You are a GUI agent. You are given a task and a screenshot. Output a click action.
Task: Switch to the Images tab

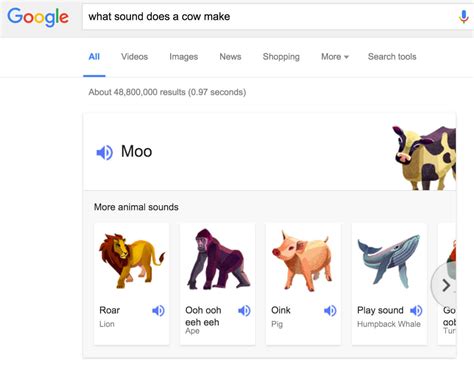tap(183, 57)
